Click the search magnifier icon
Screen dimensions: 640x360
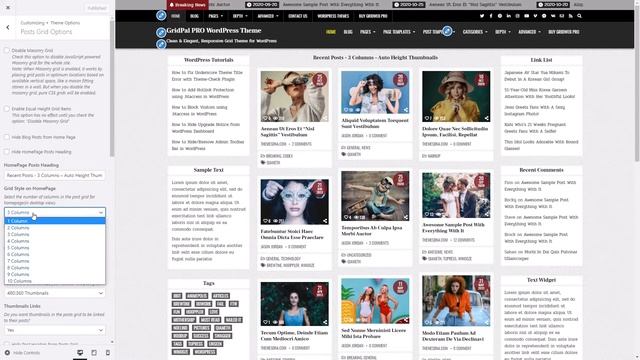click(x=579, y=16)
